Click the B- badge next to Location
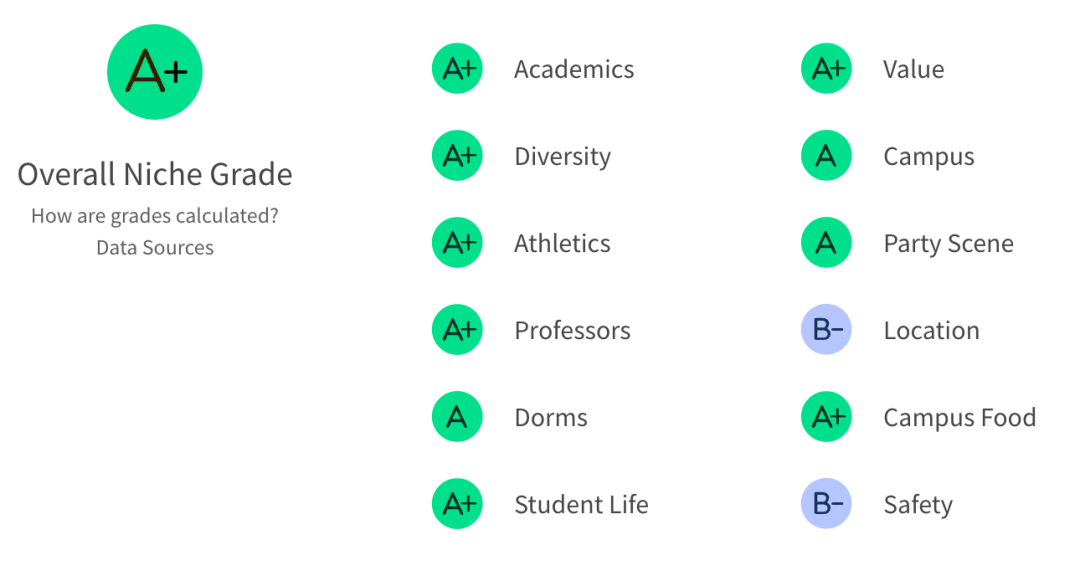Screen dimensions: 1080x576 (826, 330)
